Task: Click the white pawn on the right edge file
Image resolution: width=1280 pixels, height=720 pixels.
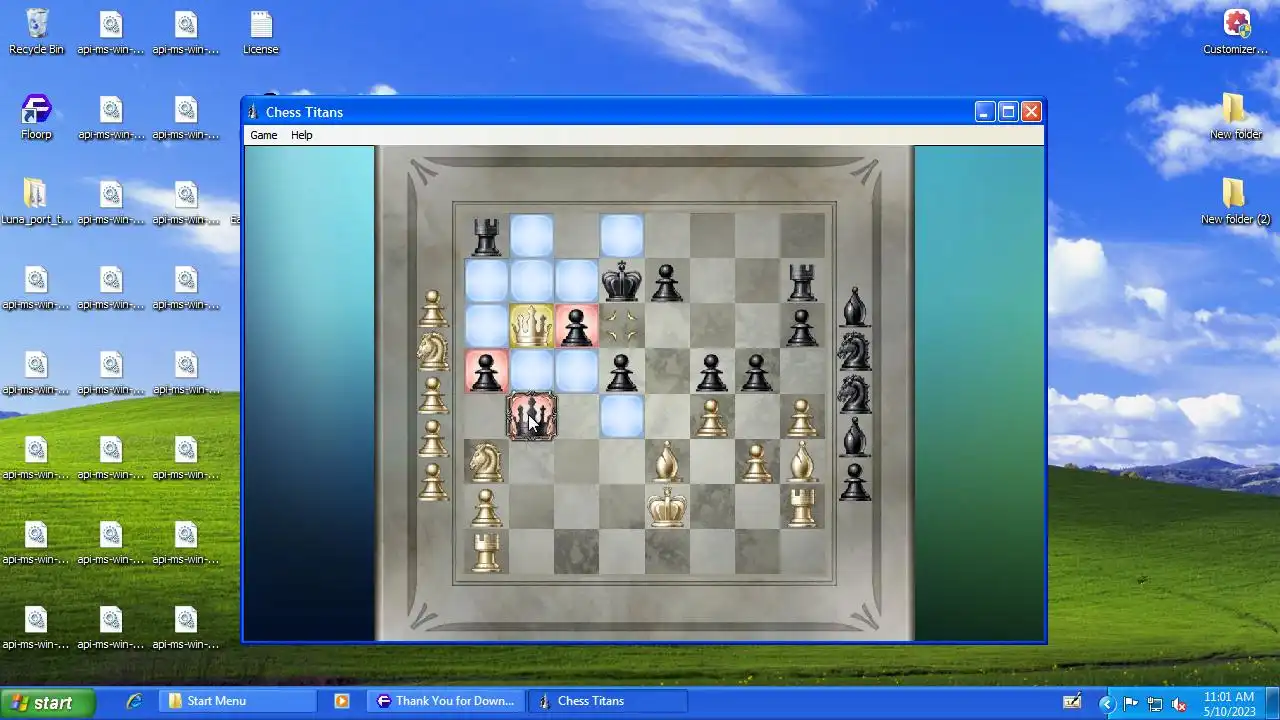Action: tap(801, 417)
